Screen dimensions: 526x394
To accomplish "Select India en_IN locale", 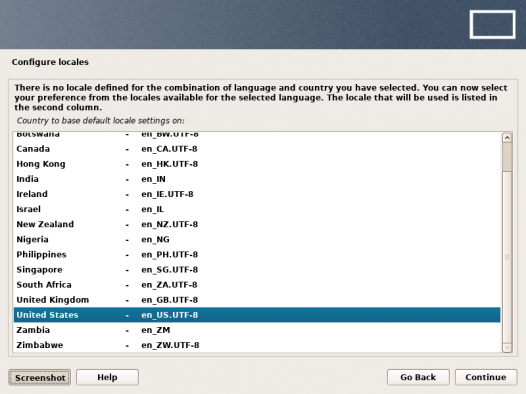I will pos(257,179).
